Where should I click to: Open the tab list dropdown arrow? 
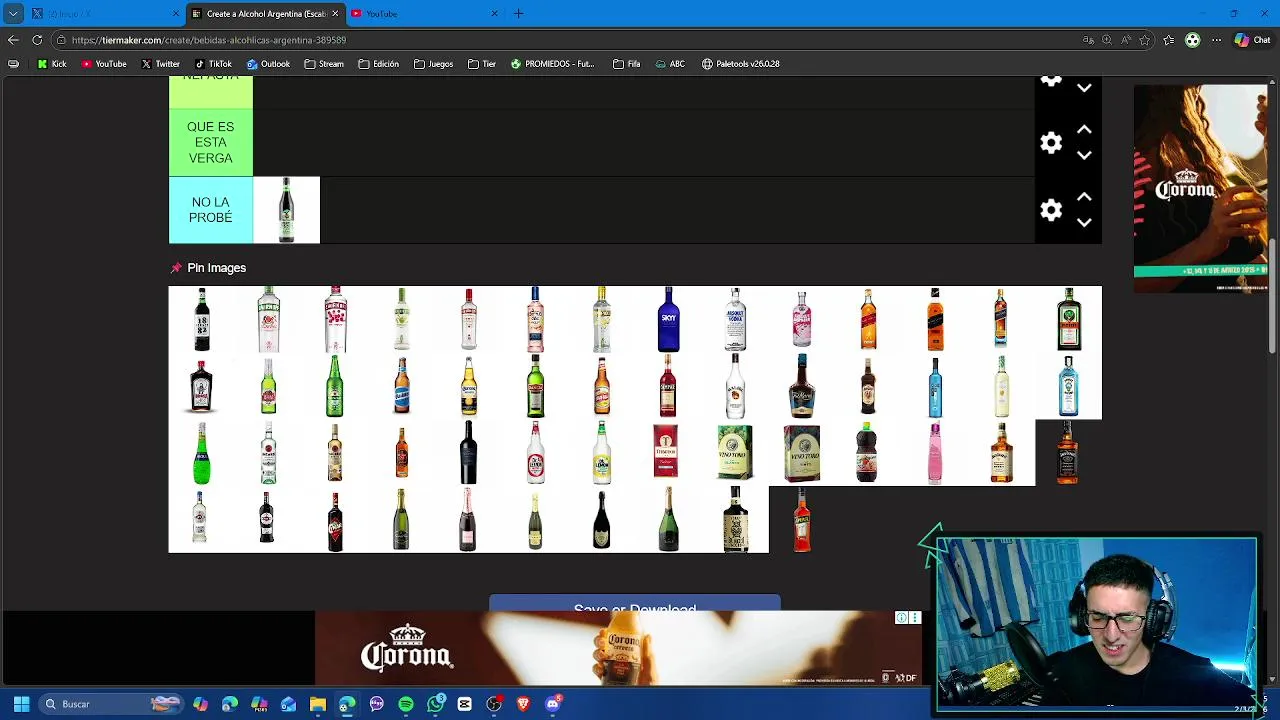(13, 14)
